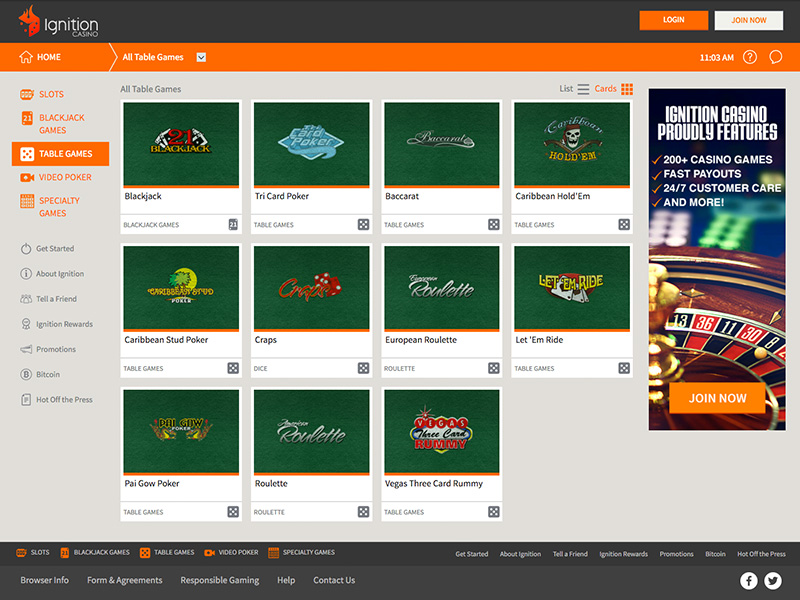Viewport: 800px width, 600px height.
Task: Open the help question mark icon
Action: click(x=749, y=57)
